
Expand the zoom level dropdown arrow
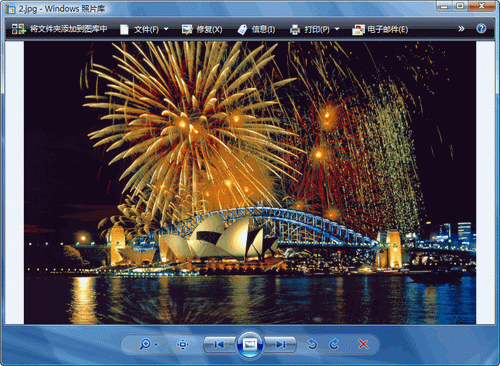(x=156, y=344)
